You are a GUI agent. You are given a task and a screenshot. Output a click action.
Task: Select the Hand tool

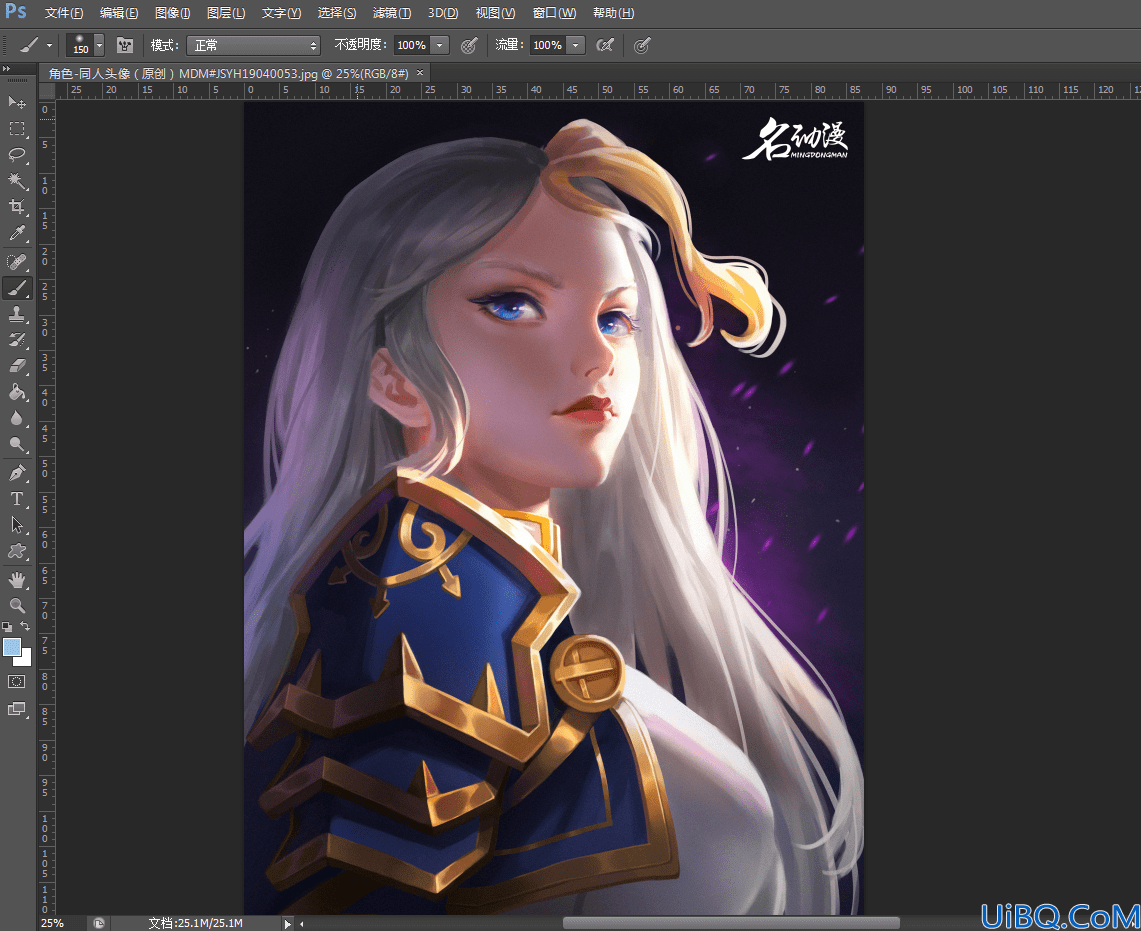(17, 580)
